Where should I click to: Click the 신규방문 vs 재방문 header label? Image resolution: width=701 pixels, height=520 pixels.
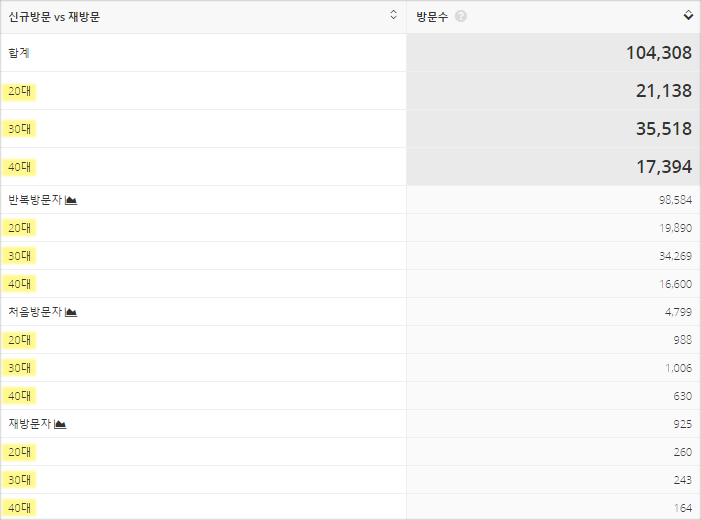click(x=54, y=16)
